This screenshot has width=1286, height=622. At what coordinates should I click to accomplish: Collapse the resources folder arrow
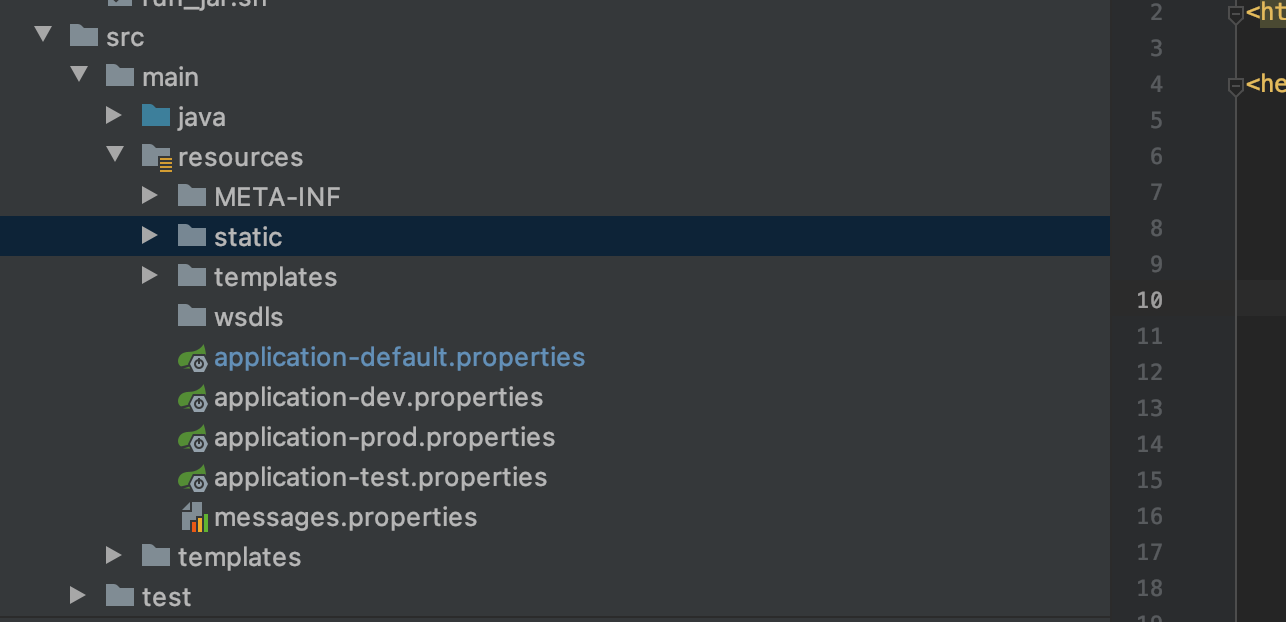click(115, 155)
